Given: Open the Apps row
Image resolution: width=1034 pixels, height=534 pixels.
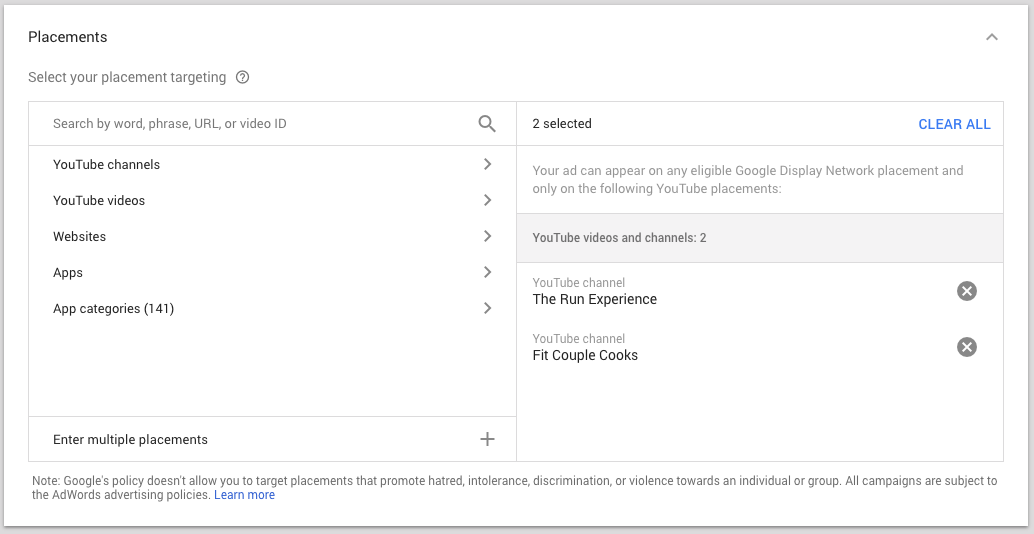Looking at the screenshot, I should point(272,272).
